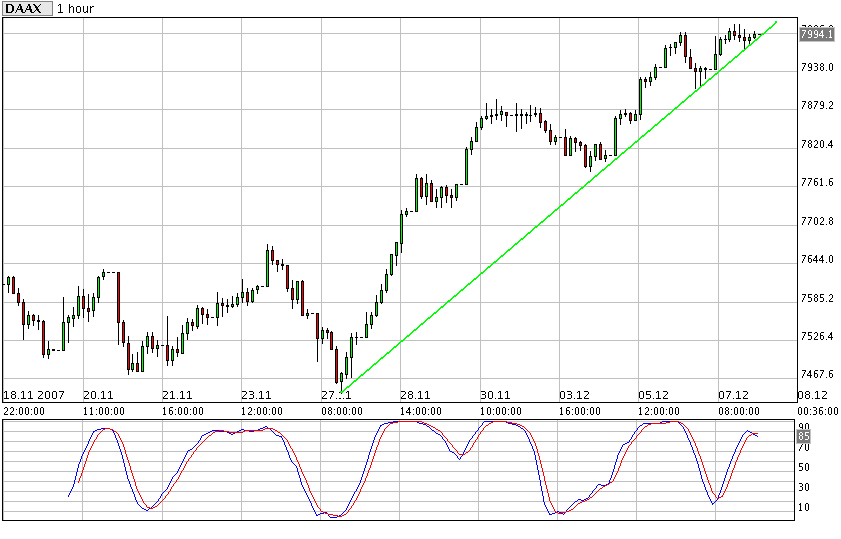Select the 07.12 date marker

(x=733, y=395)
